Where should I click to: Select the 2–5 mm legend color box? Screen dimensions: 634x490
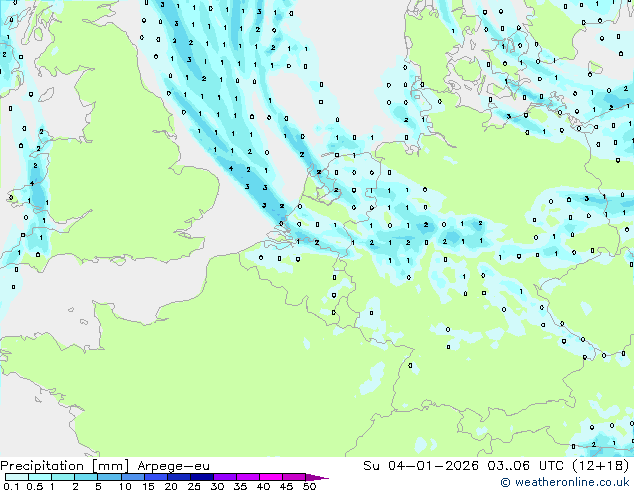86,477
